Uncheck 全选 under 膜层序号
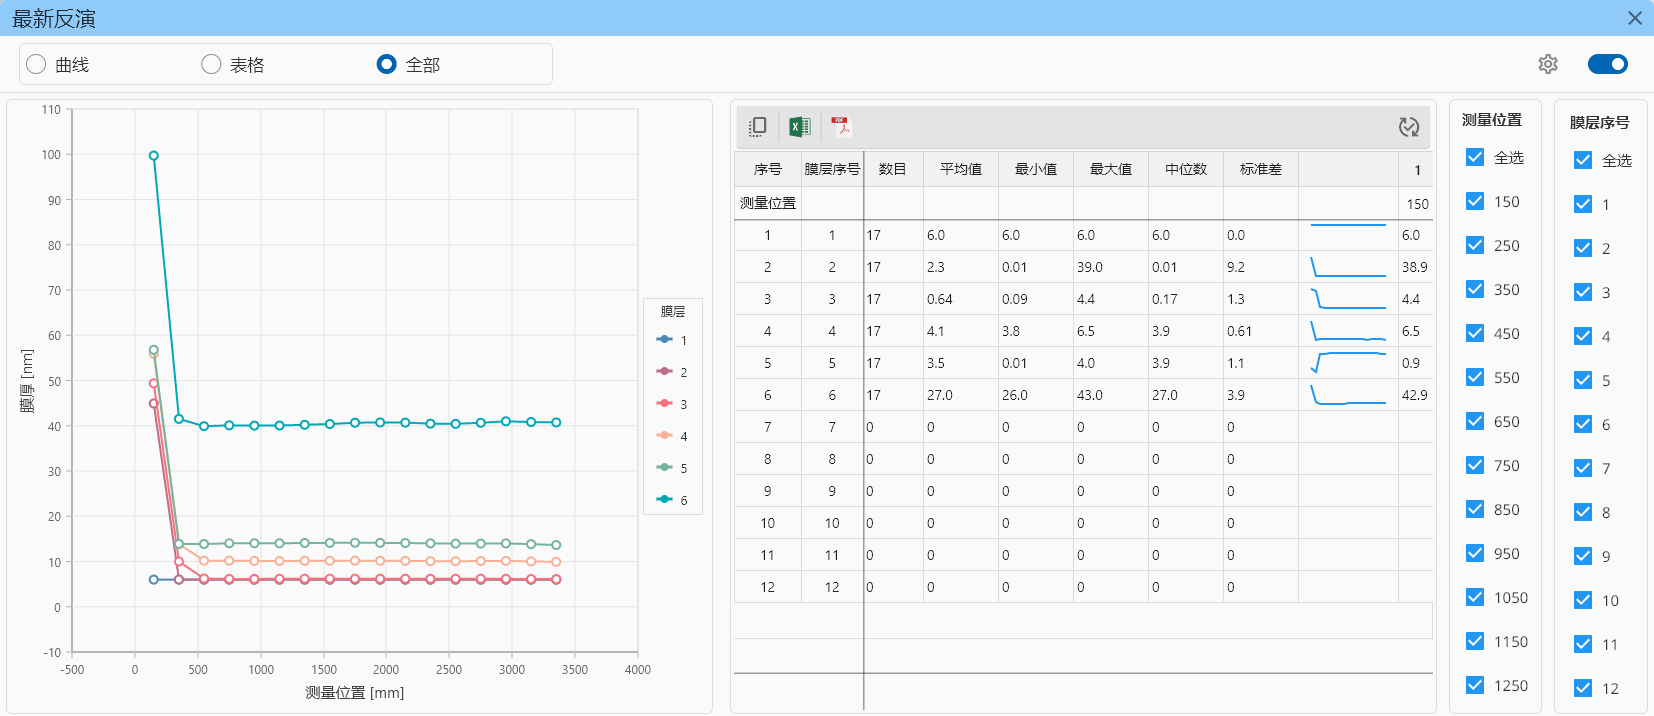Screen dimensions: 1654x716 pos(1583,160)
